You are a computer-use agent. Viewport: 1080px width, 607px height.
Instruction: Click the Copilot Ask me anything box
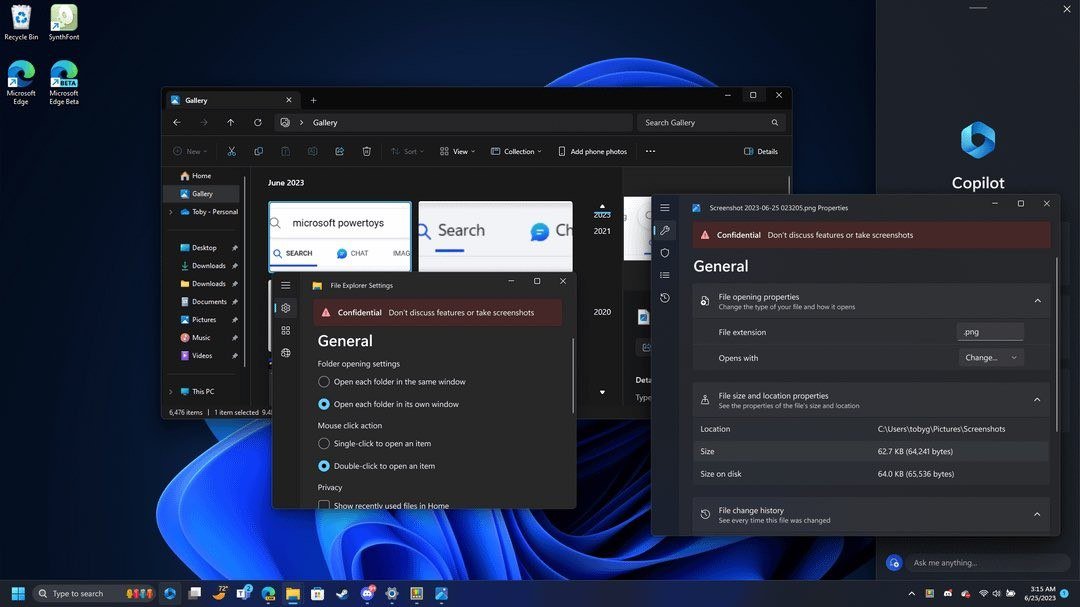(x=987, y=562)
